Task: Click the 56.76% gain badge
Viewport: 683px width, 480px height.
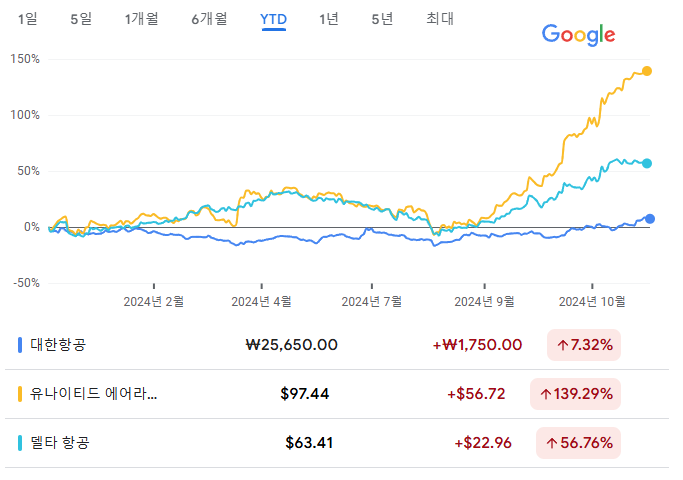Action: (x=579, y=443)
